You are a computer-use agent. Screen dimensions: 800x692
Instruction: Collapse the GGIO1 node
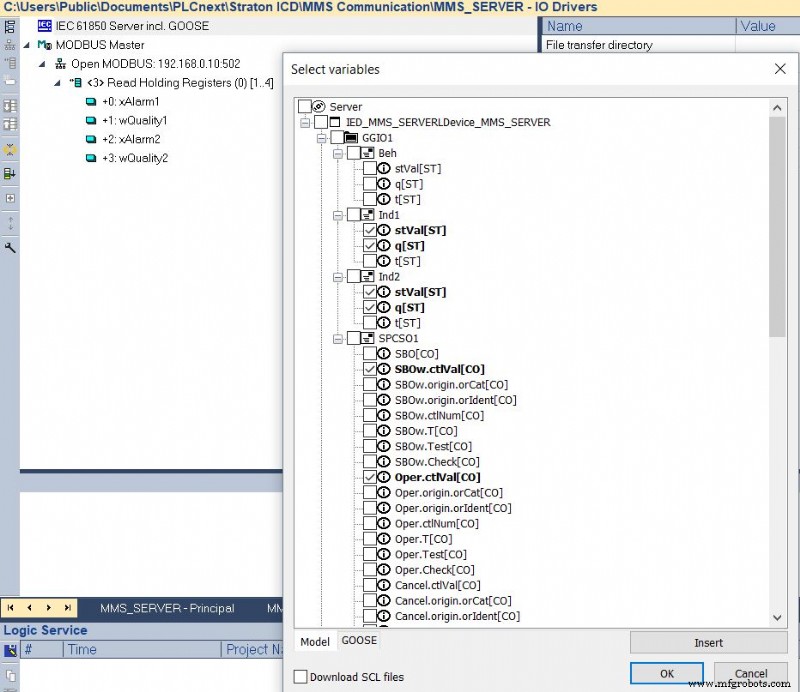tap(320, 139)
